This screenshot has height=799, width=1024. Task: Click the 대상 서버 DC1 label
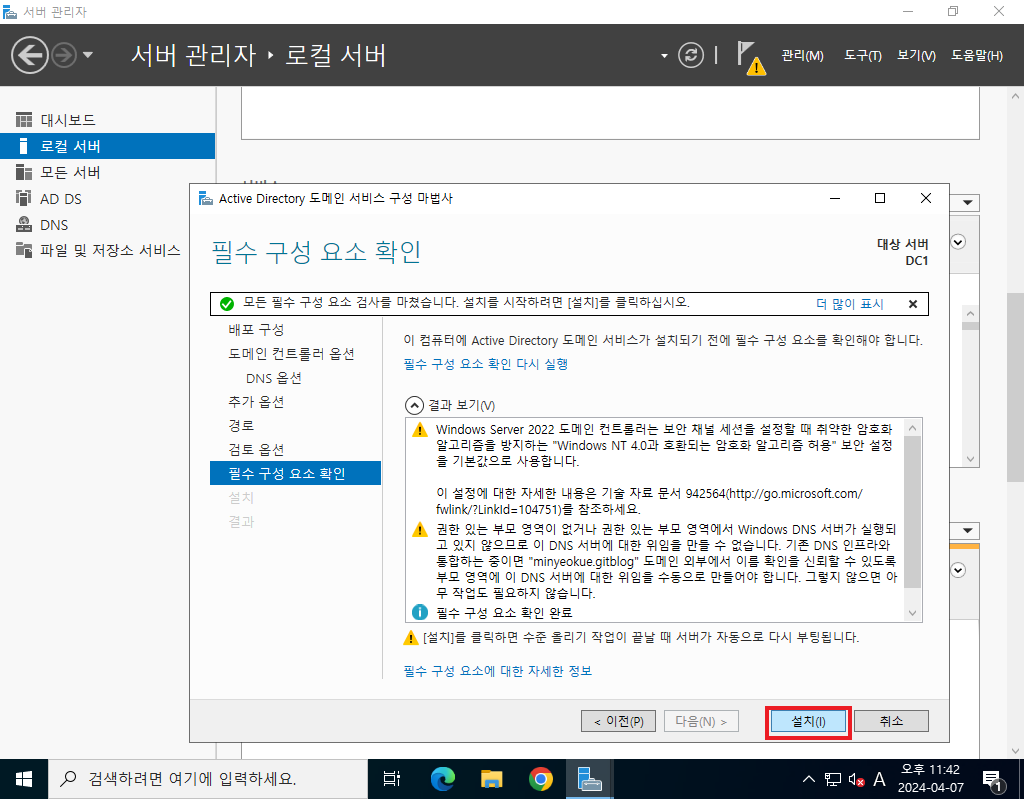pyautogui.click(x=903, y=252)
